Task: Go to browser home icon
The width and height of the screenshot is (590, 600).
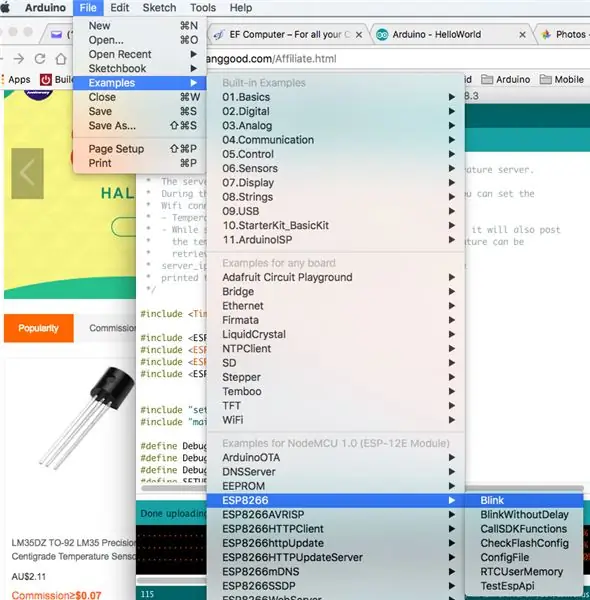Action: [61, 59]
